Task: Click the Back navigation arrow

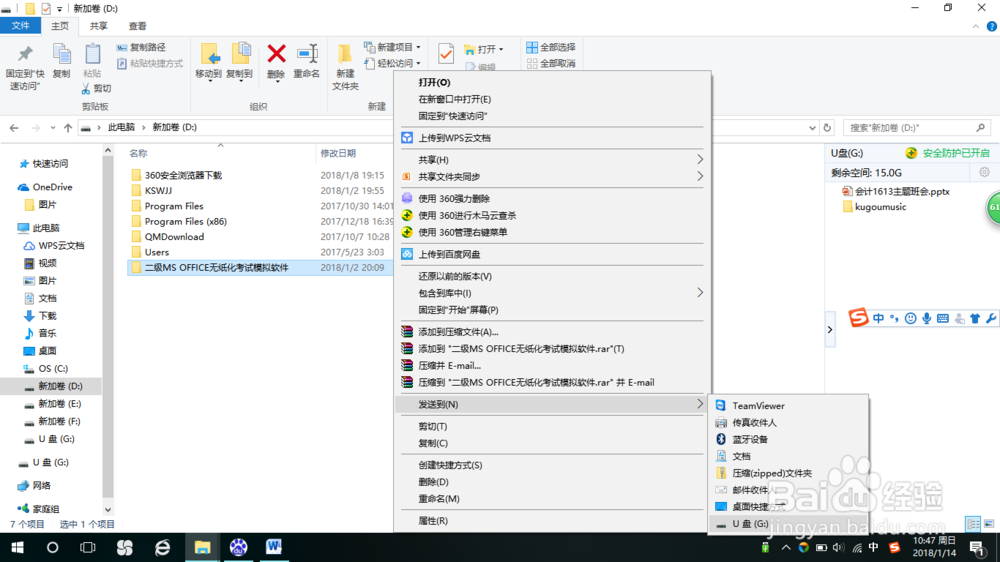Action: coord(14,128)
